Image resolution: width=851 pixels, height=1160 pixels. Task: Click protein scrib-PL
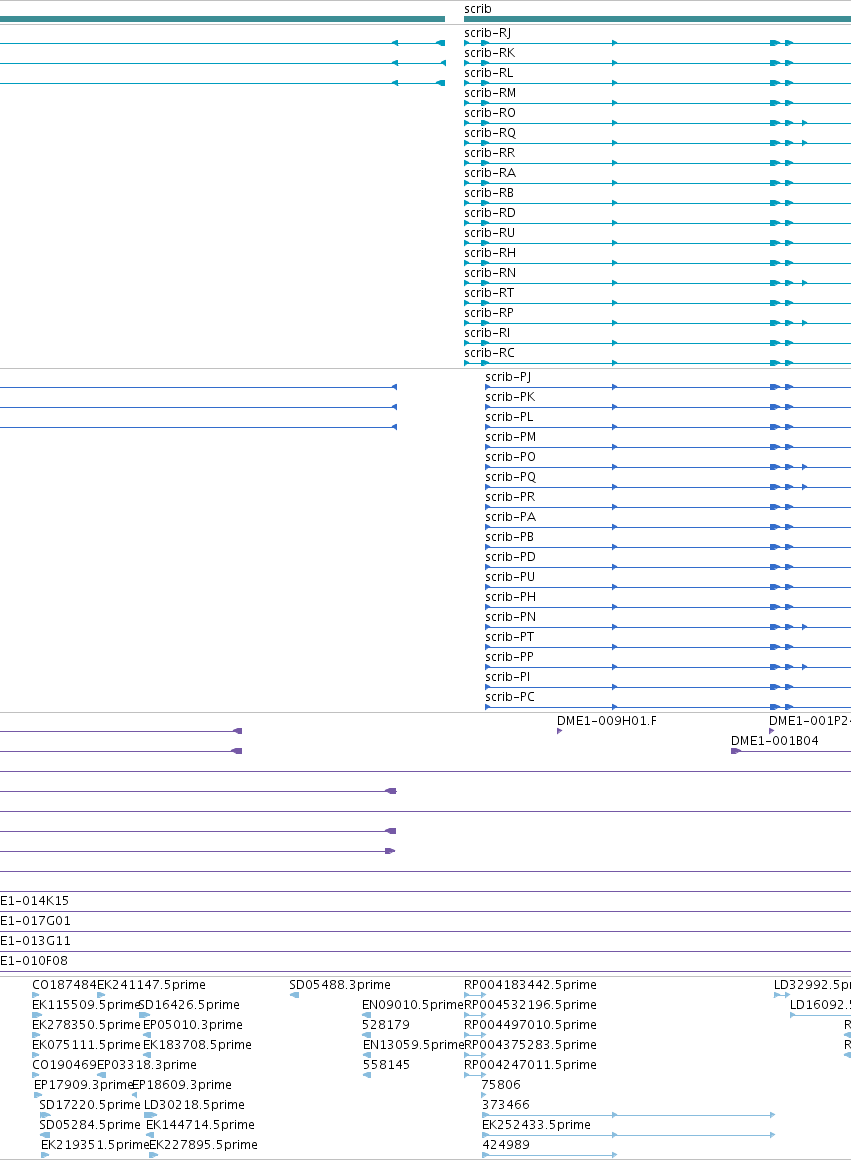[509, 417]
